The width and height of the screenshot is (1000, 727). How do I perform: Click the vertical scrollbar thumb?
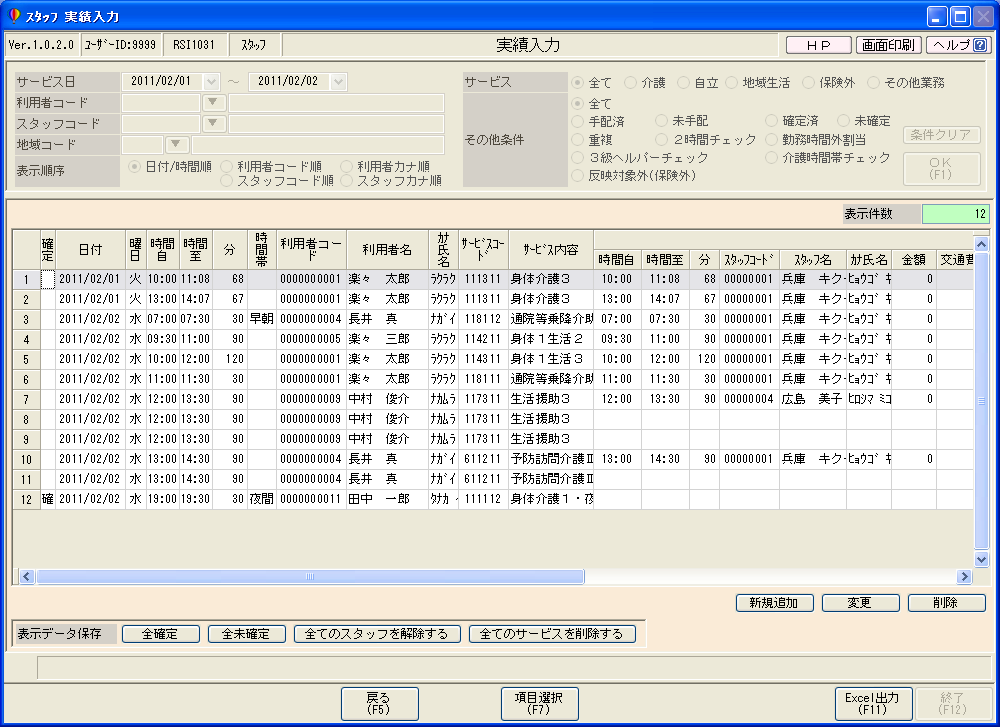click(982, 400)
